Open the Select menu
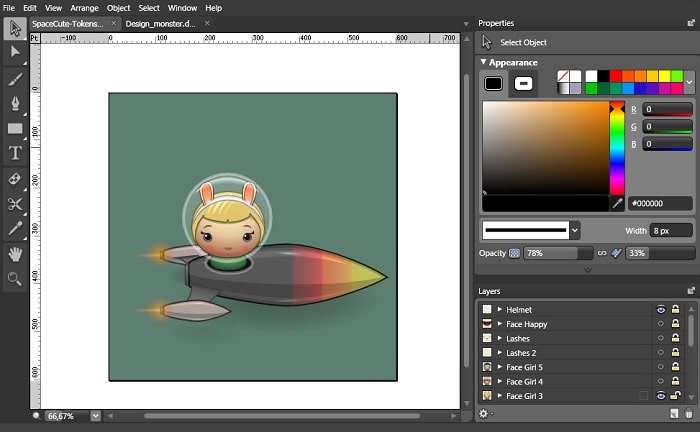This screenshot has width=700, height=432. click(x=149, y=8)
